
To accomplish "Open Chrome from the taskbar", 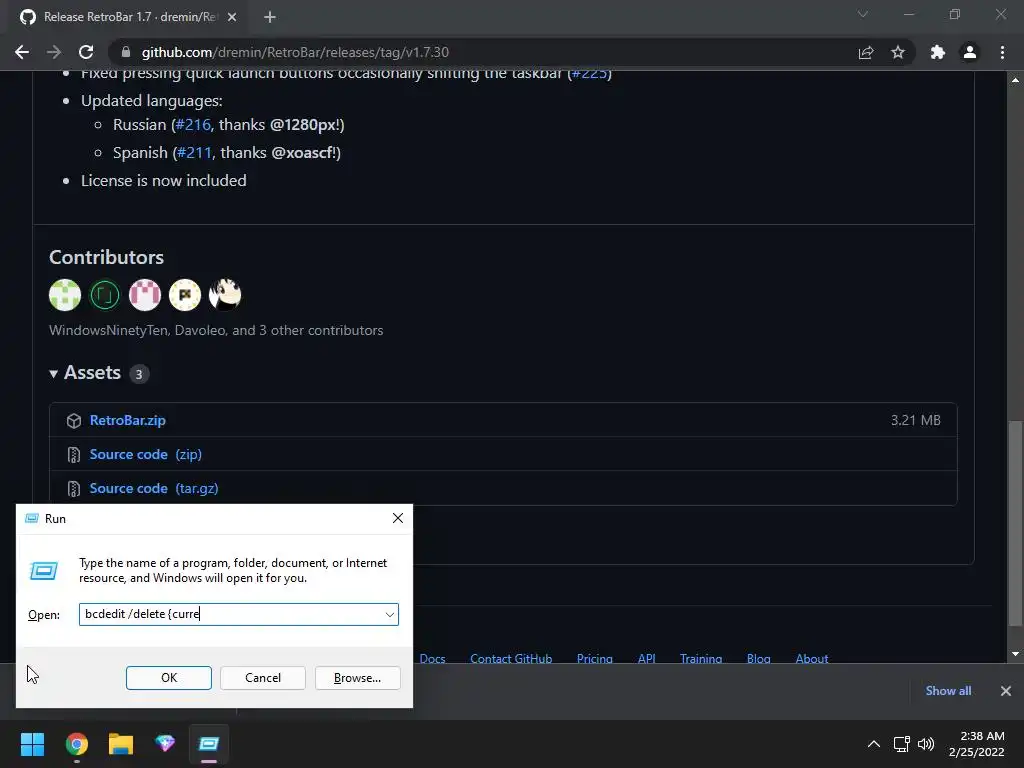I will coord(76,744).
